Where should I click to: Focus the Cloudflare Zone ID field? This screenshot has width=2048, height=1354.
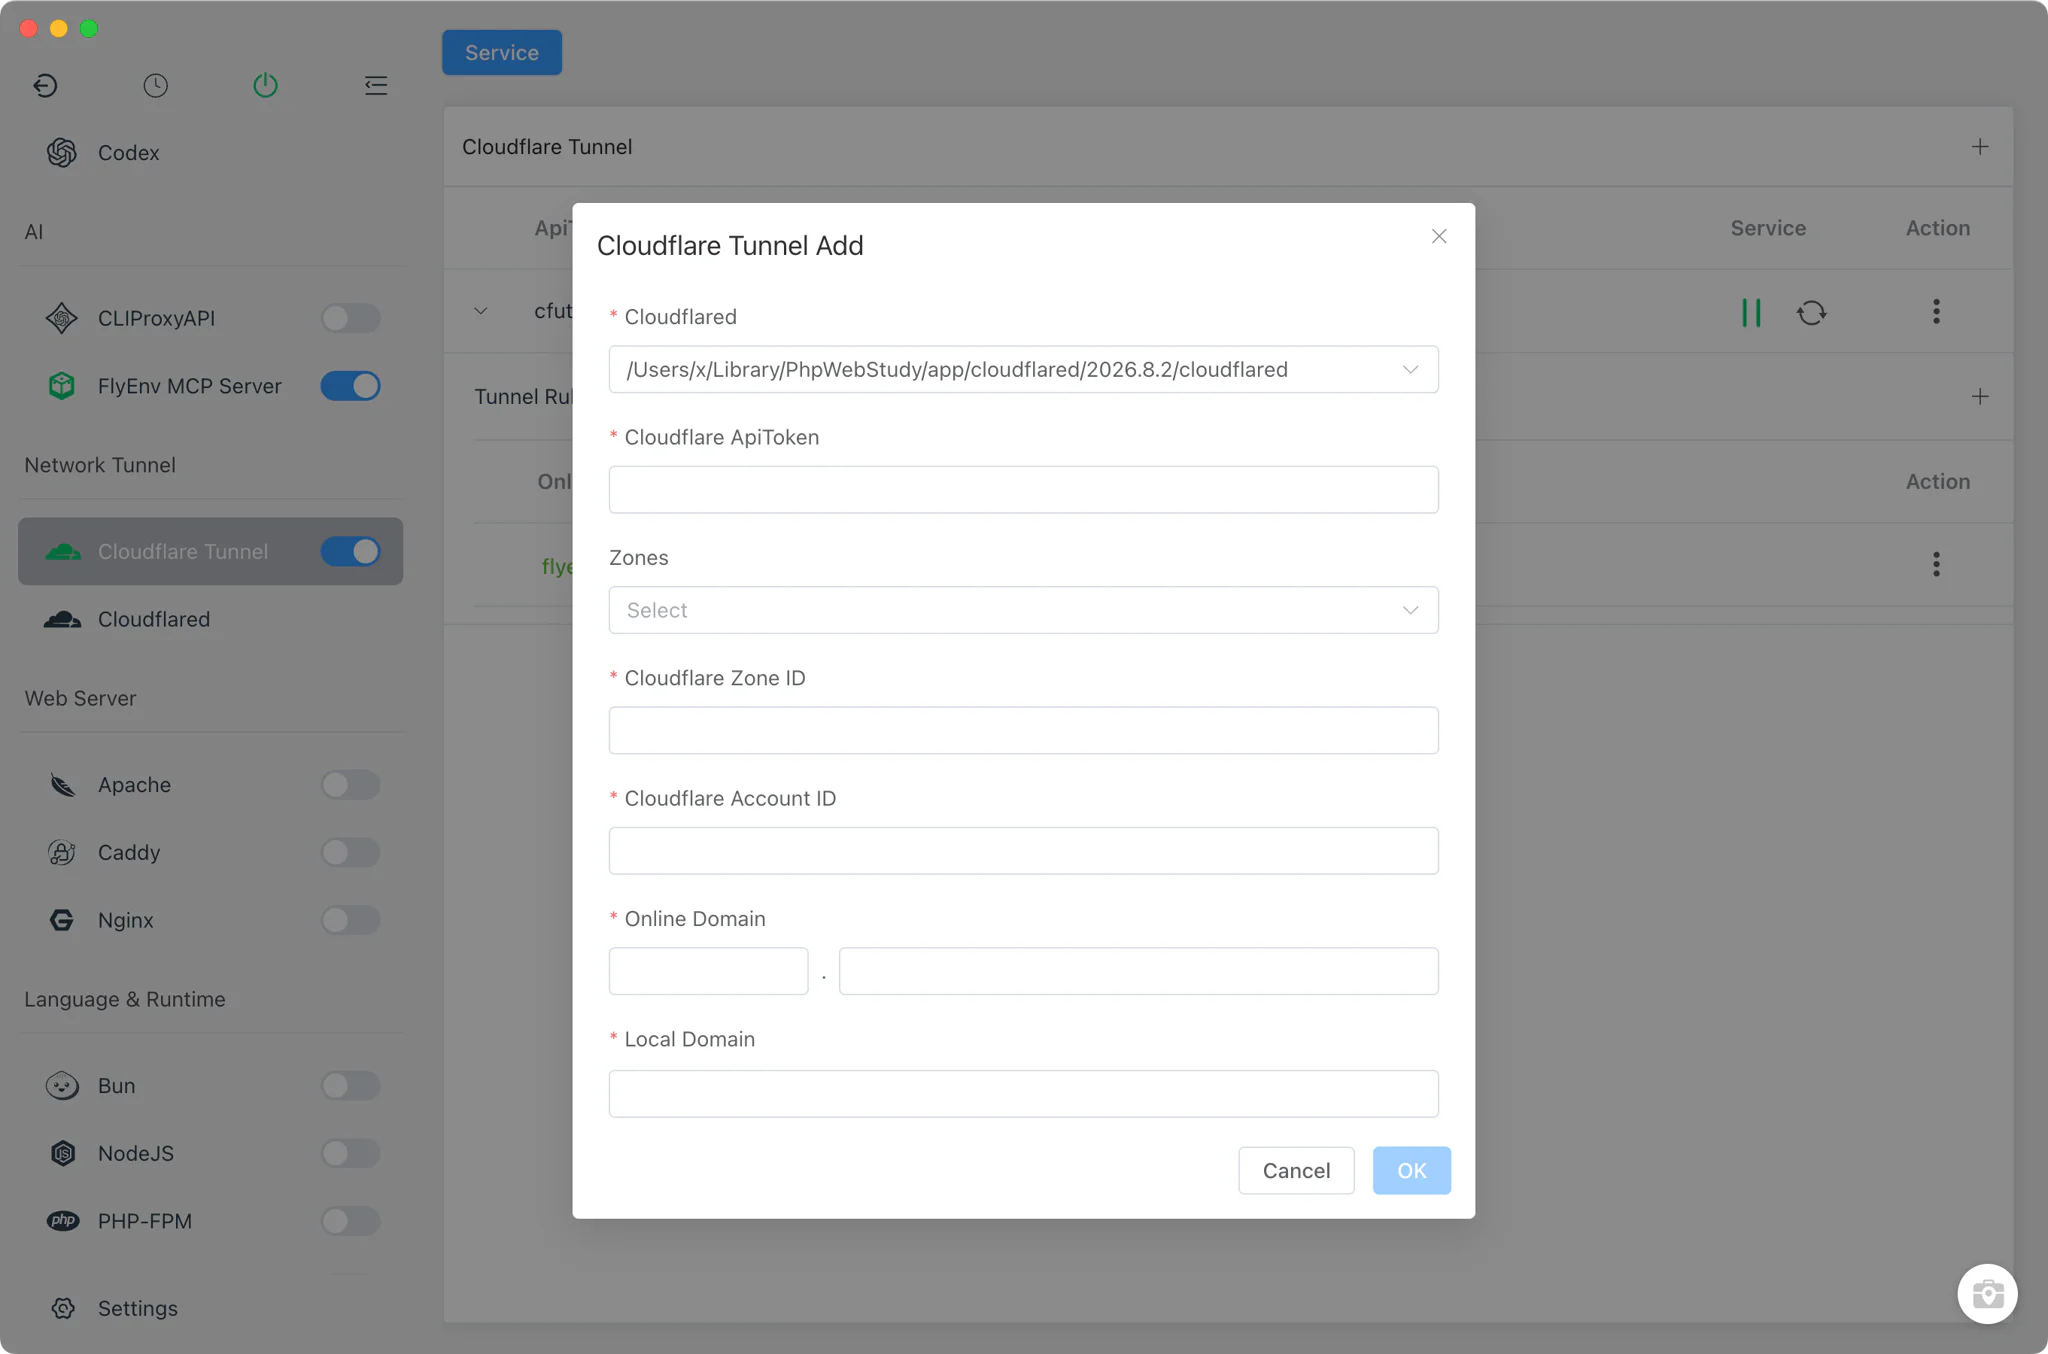pos(1023,730)
